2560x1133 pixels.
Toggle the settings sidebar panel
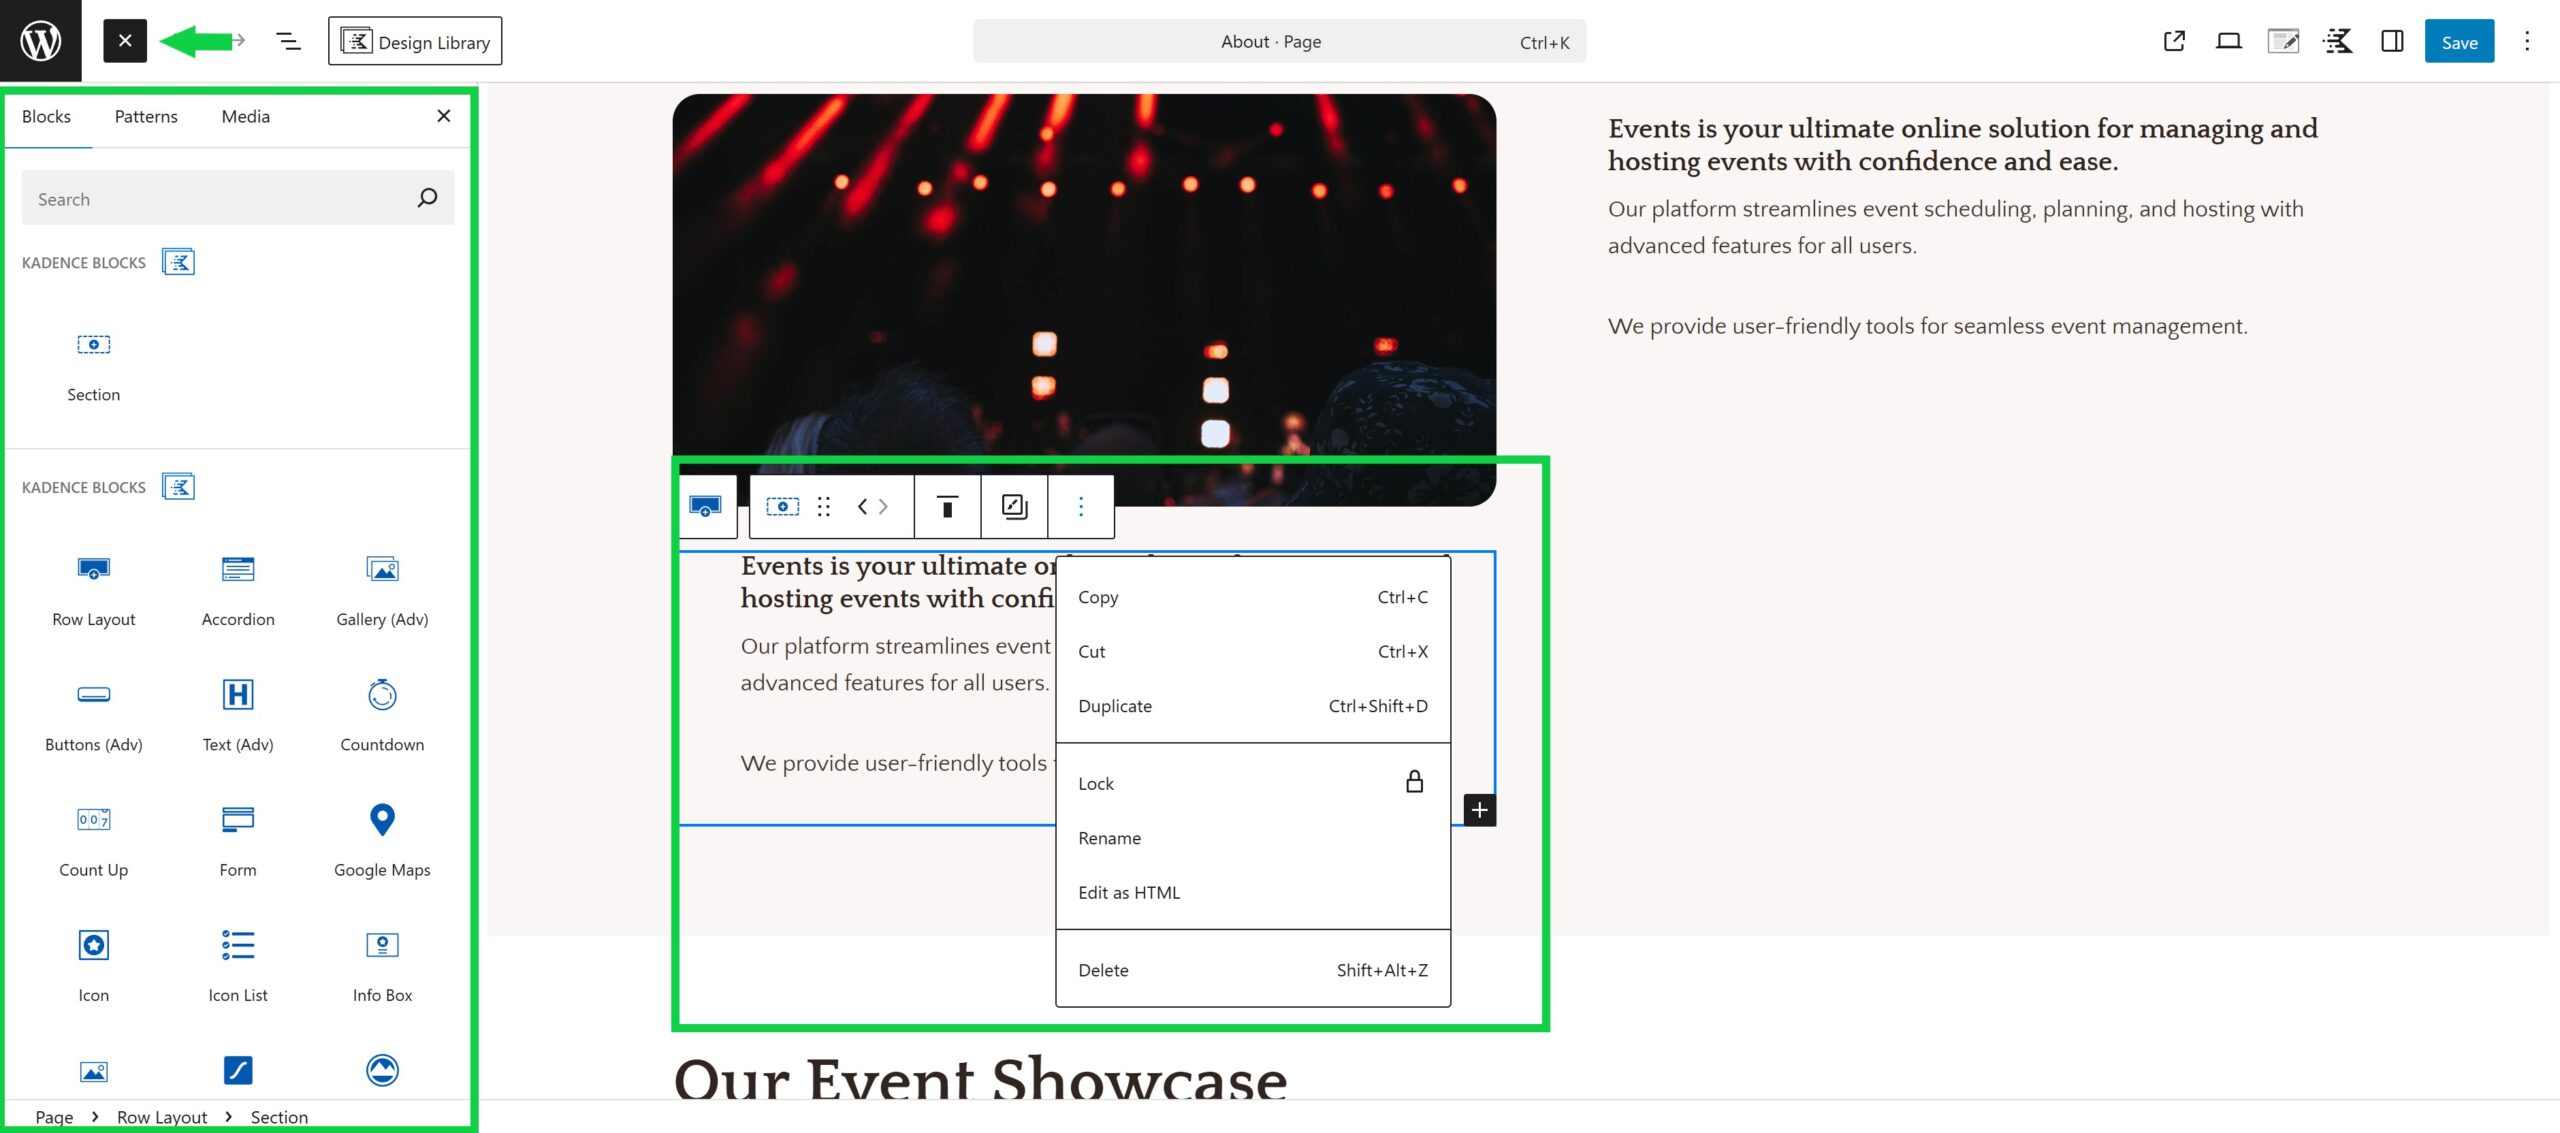2392,41
